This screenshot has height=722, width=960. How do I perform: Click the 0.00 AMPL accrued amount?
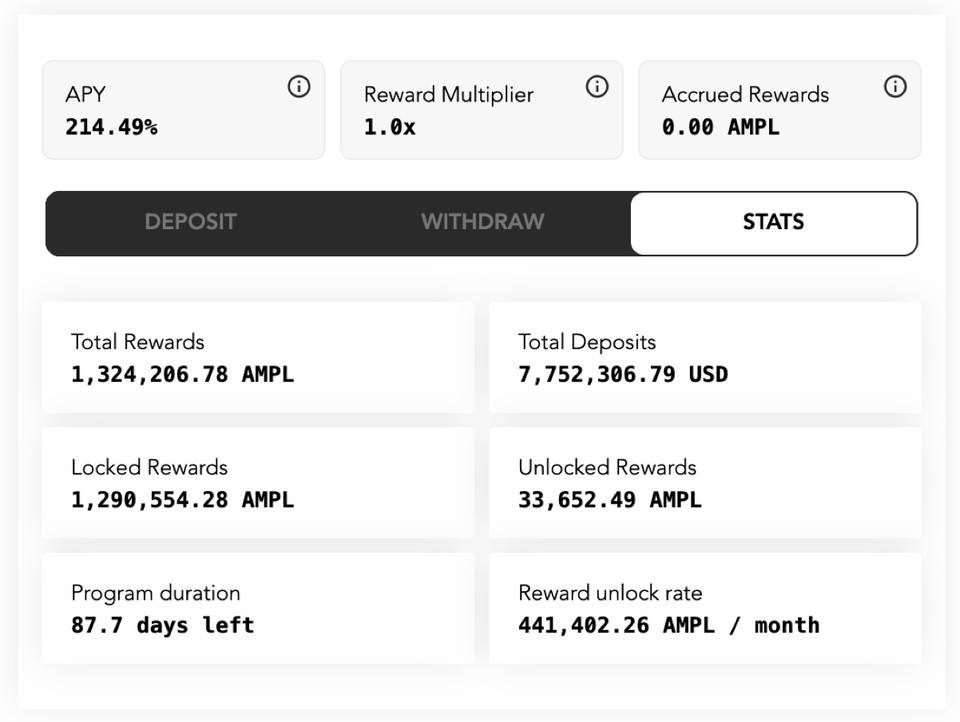pyautogui.click(x=720, y=127)
